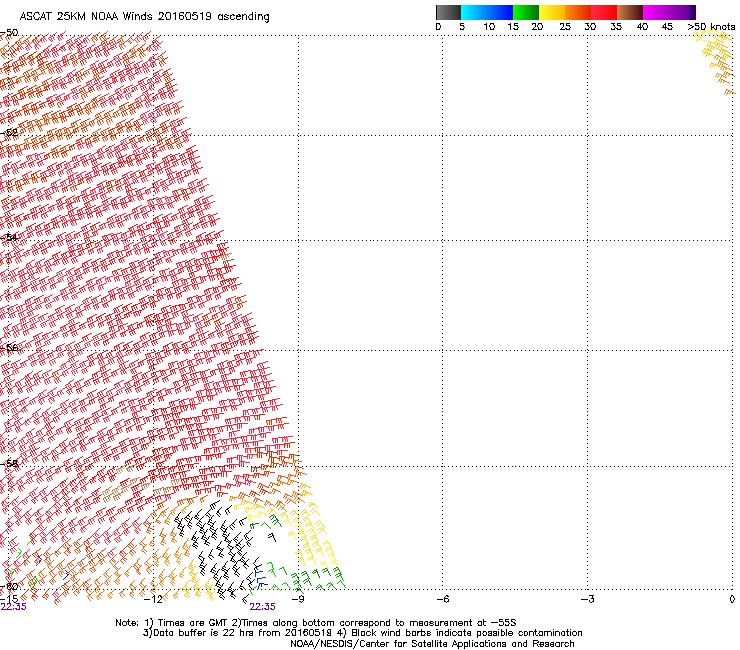Click the latitude label '-54'
The image size is (740, 650).
(x=9, y=237)
